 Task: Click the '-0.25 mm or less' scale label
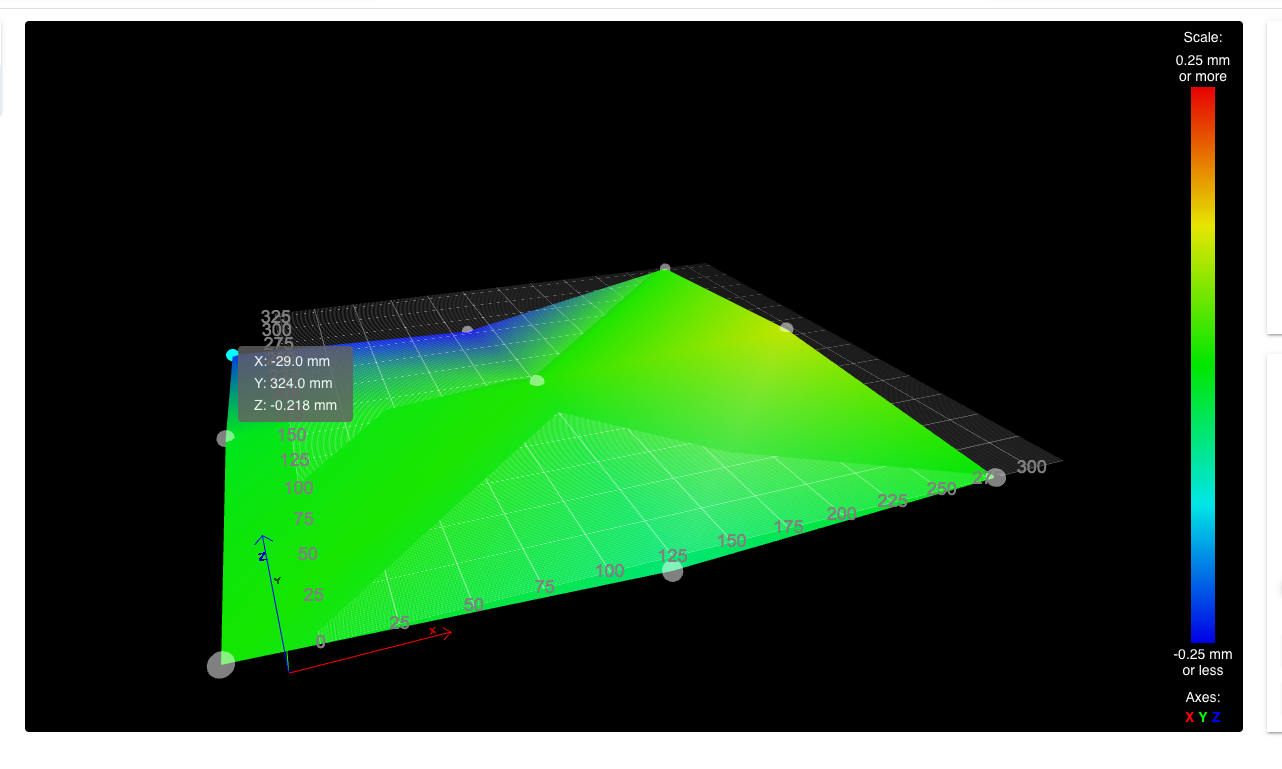[1203, 662]
